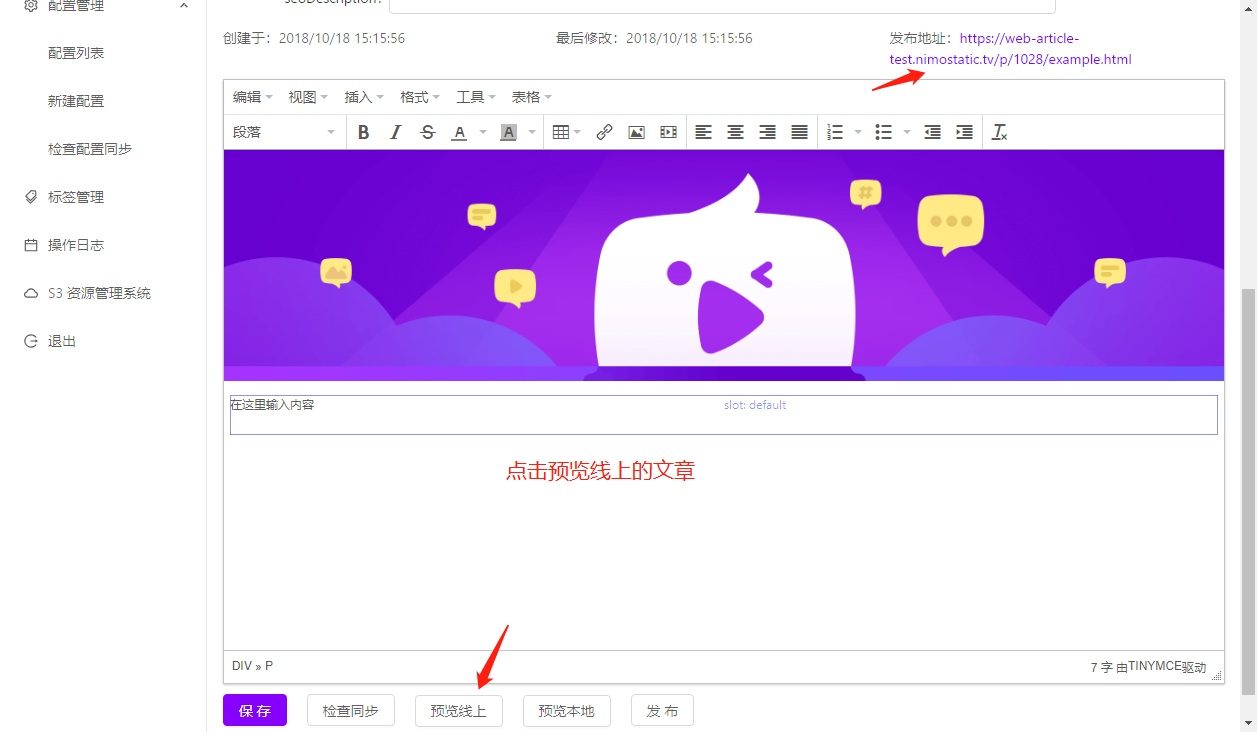Click the DIV element in path bar
1257x732 pixels.
point(242,666)
